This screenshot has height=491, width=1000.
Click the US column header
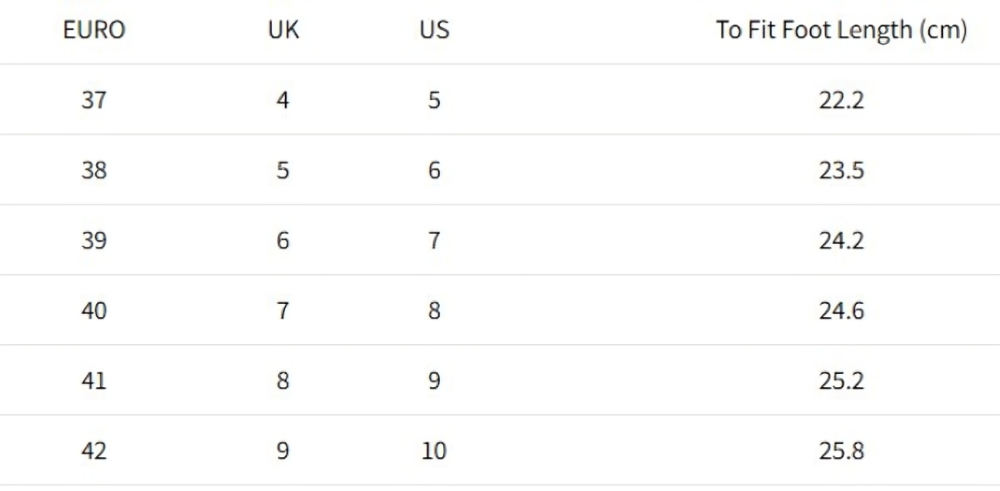click(x=434, y=30)
